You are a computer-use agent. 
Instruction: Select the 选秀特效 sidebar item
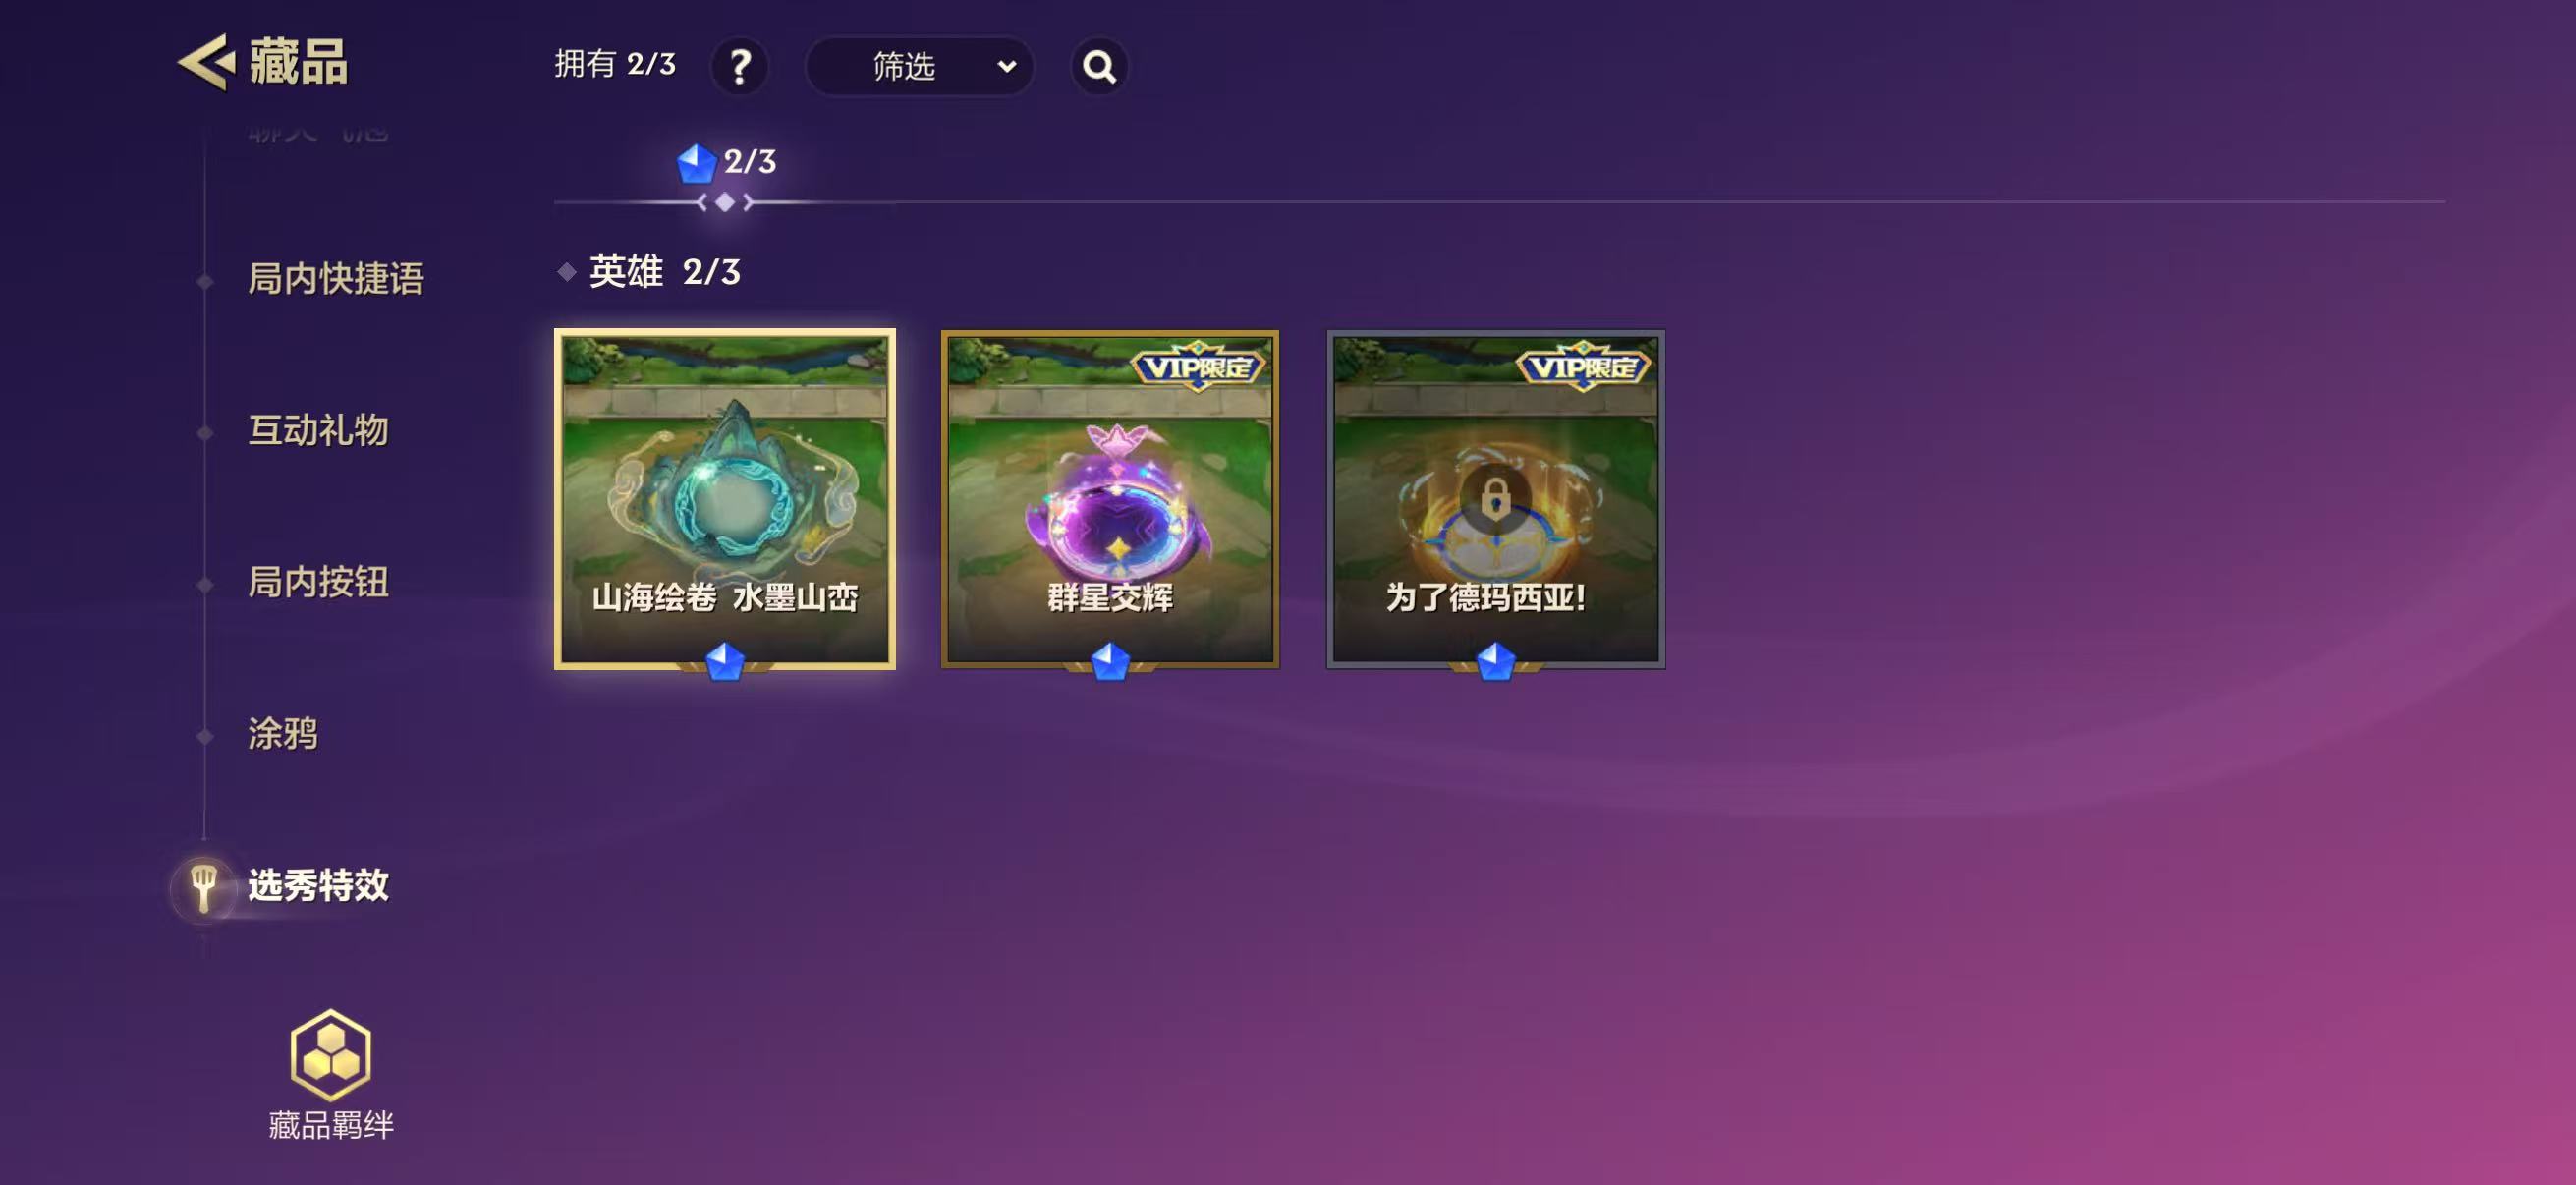pos(318,886)
